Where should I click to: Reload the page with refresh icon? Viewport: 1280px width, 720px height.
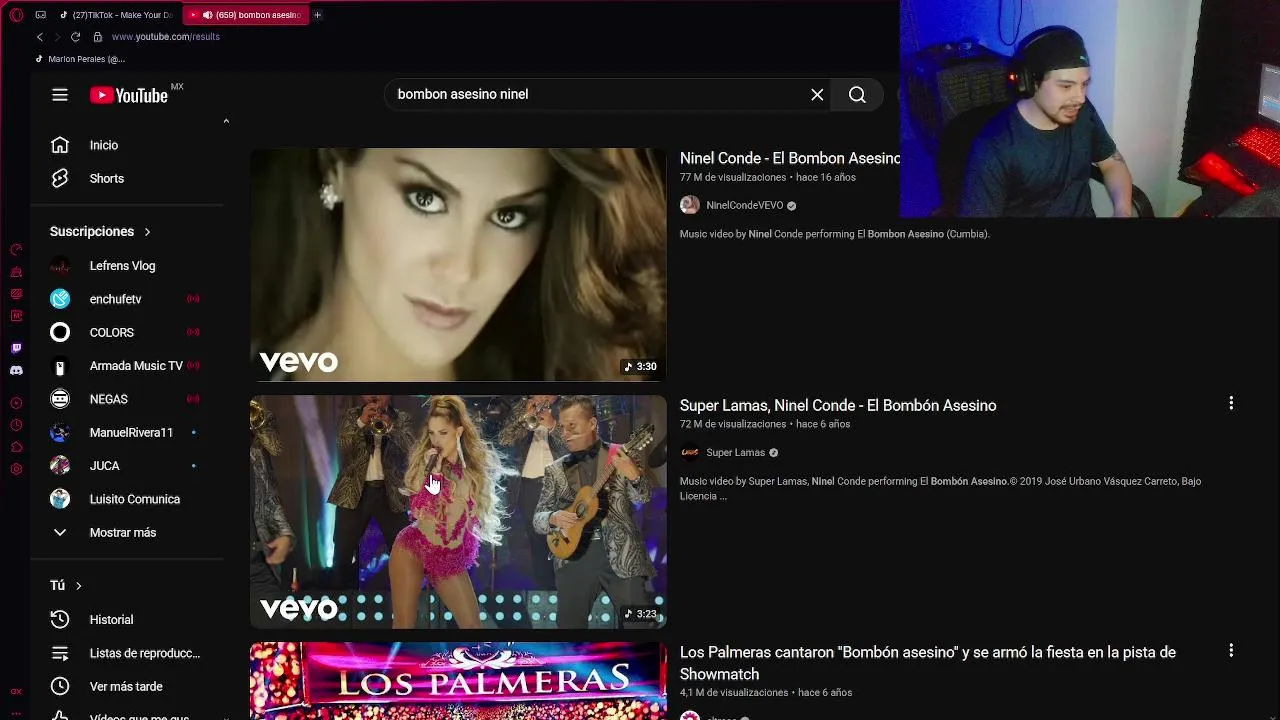(75, 37)
